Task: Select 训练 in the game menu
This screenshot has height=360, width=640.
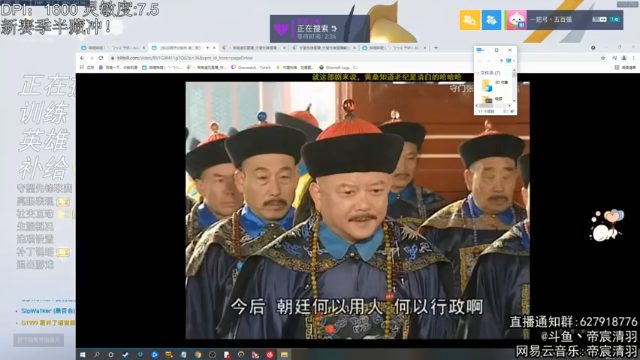Action: click(44, 113)
